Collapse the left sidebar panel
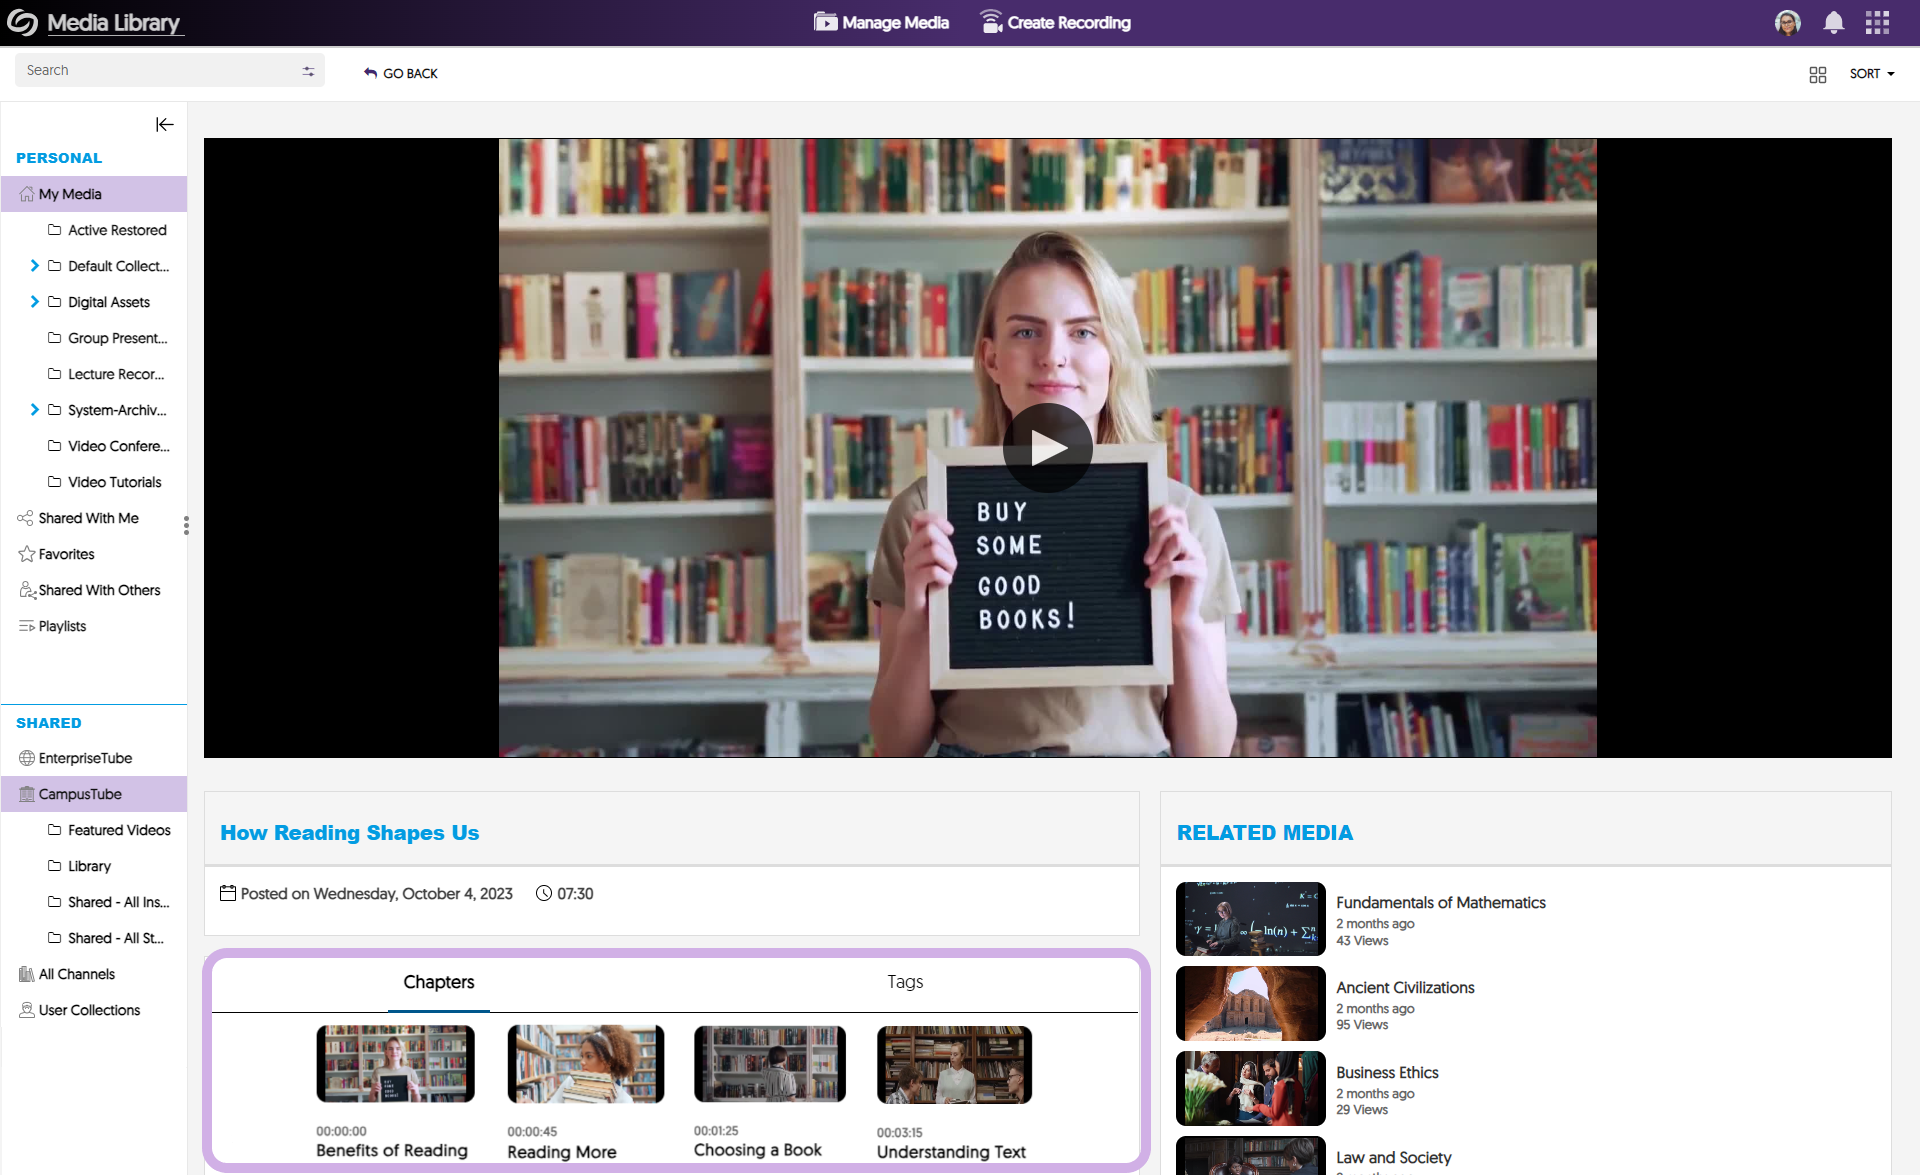Image resolution: width=1920 pixels, height=1175 pixels. point(165,125)
